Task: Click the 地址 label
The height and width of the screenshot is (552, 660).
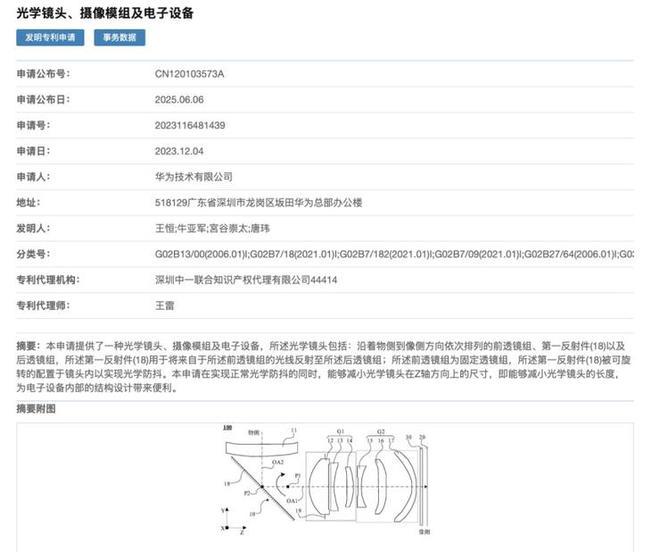Action: click(28, 203)
